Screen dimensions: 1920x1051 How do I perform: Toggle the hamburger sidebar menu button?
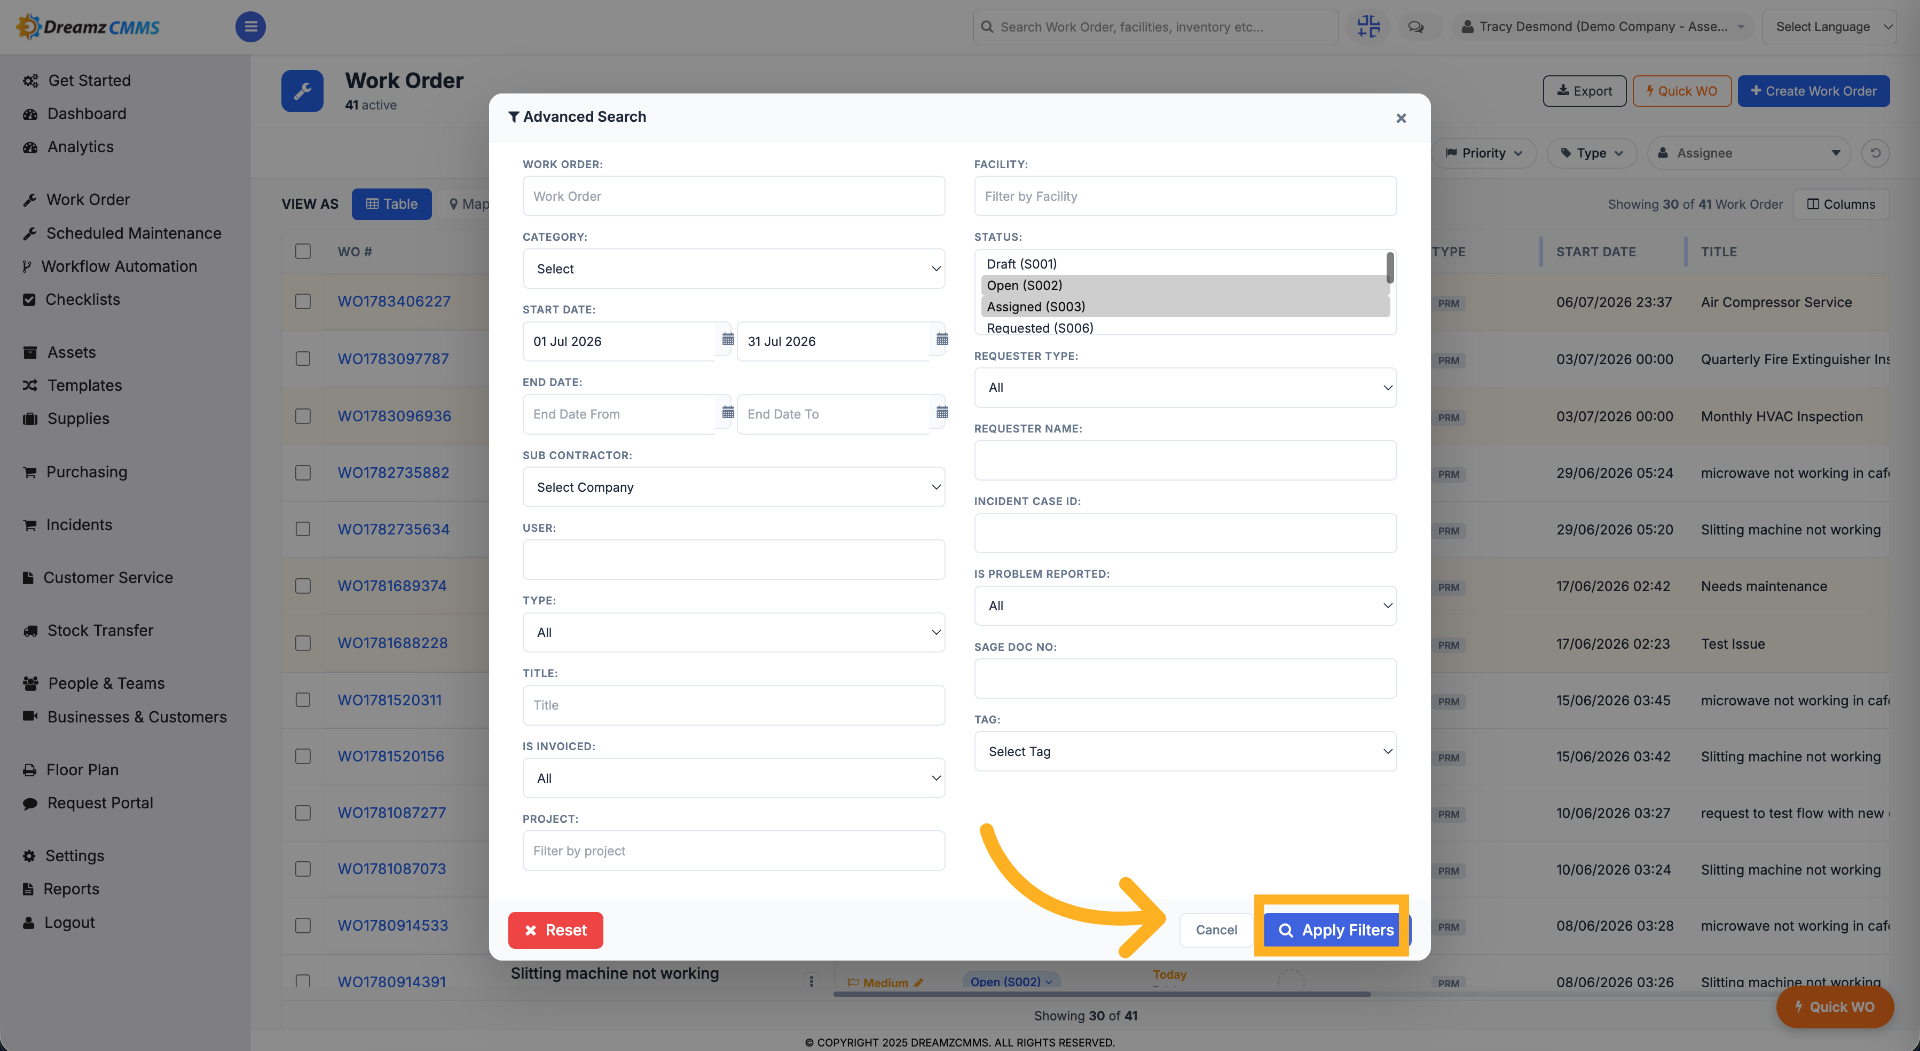(250, 27)
